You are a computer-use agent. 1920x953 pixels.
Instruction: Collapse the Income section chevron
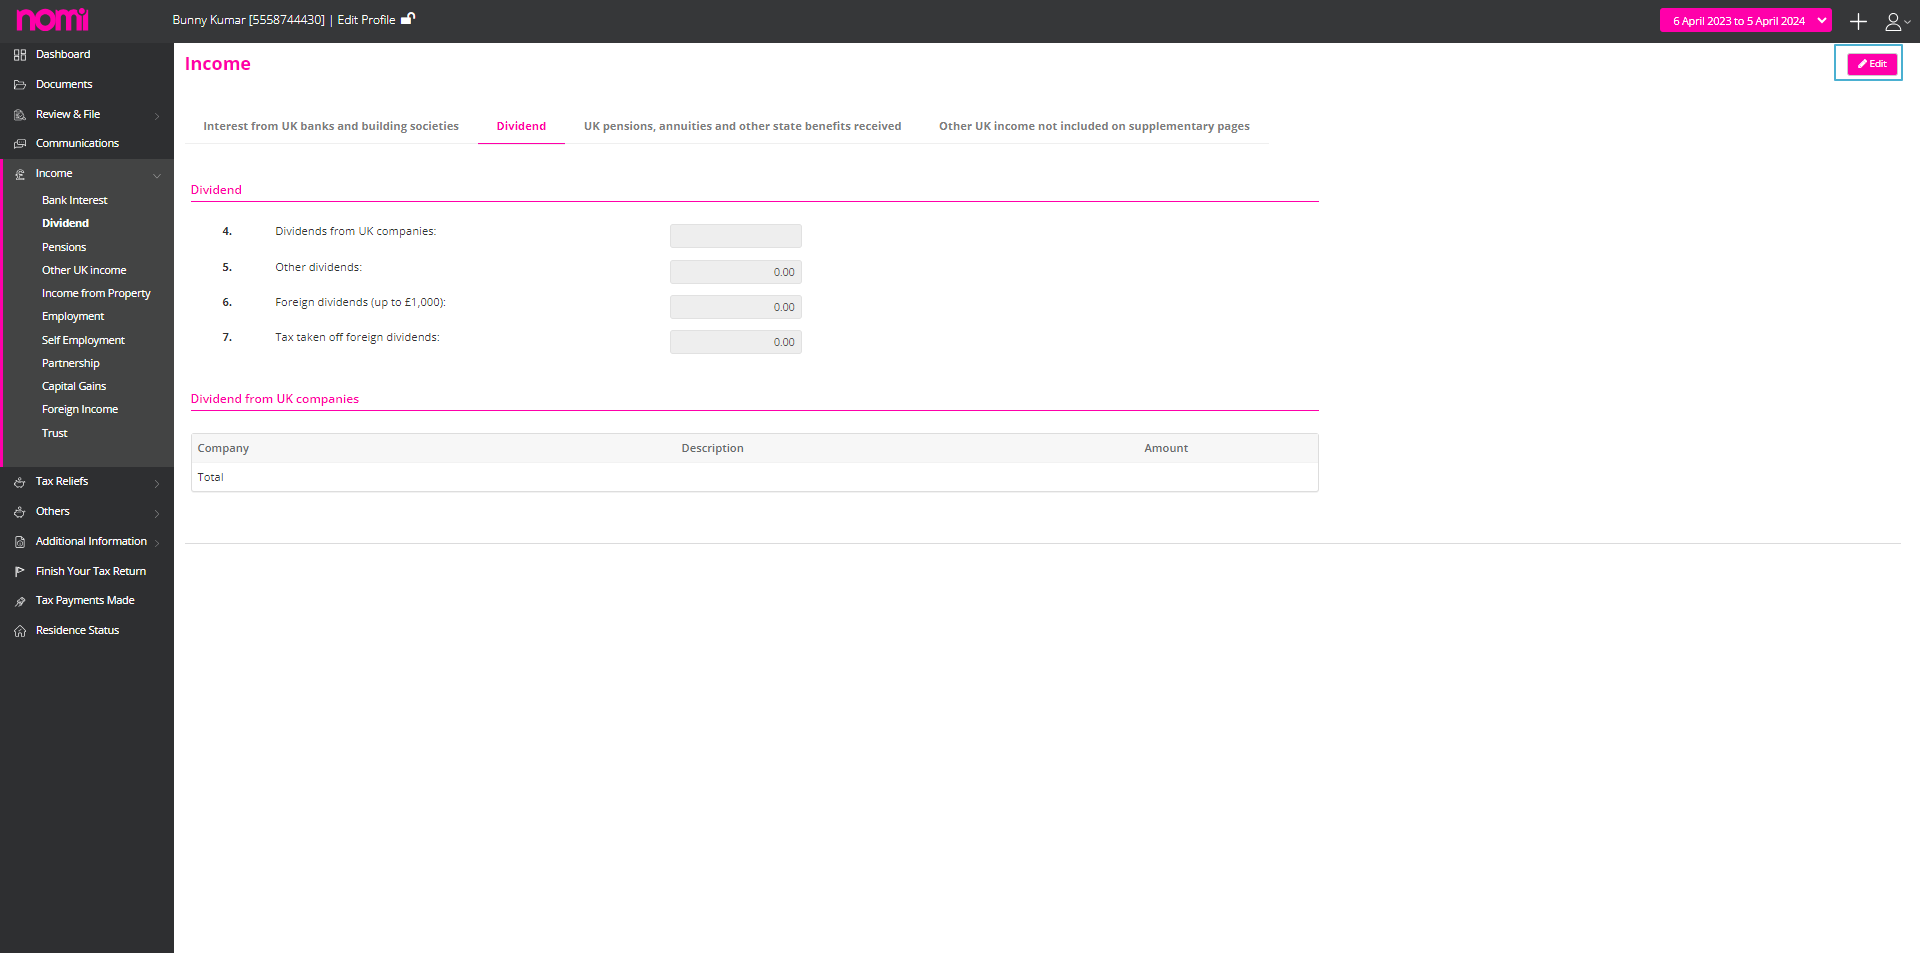click(157, 175)
